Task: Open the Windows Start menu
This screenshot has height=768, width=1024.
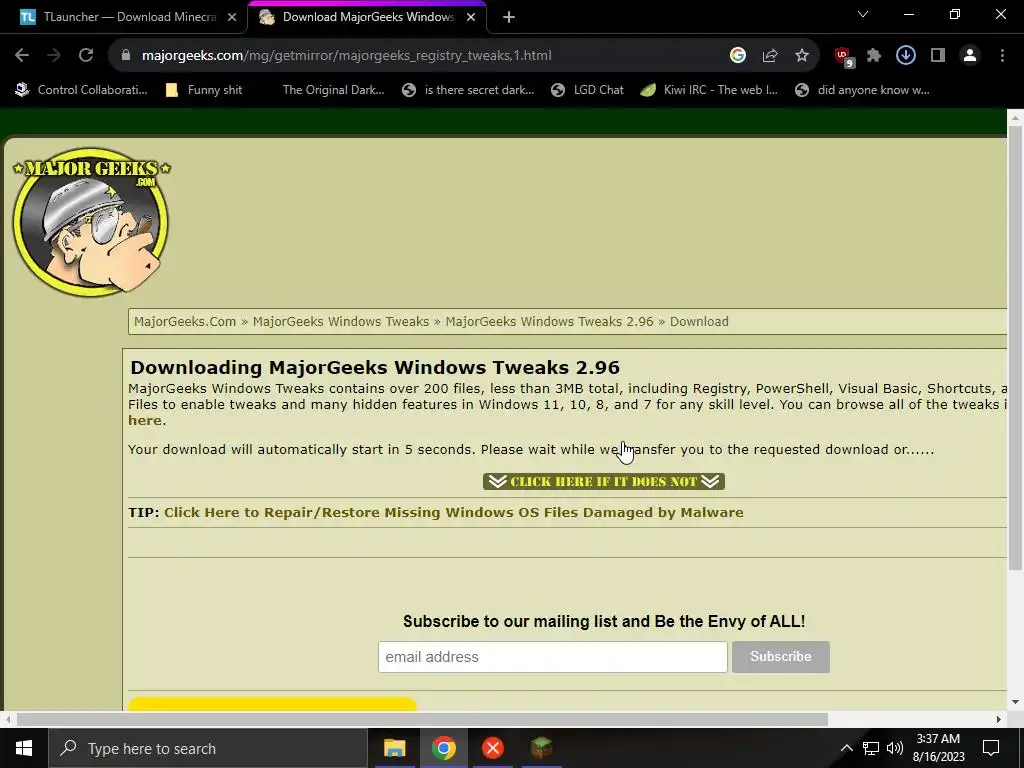Action: click(24, 748)
